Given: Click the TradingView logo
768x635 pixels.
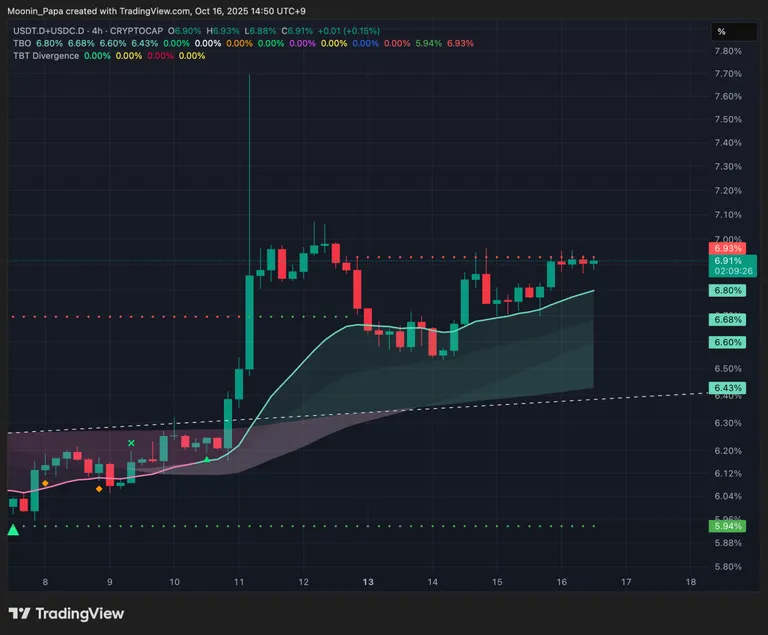Looking at the screenshot, I should (64, 613).
